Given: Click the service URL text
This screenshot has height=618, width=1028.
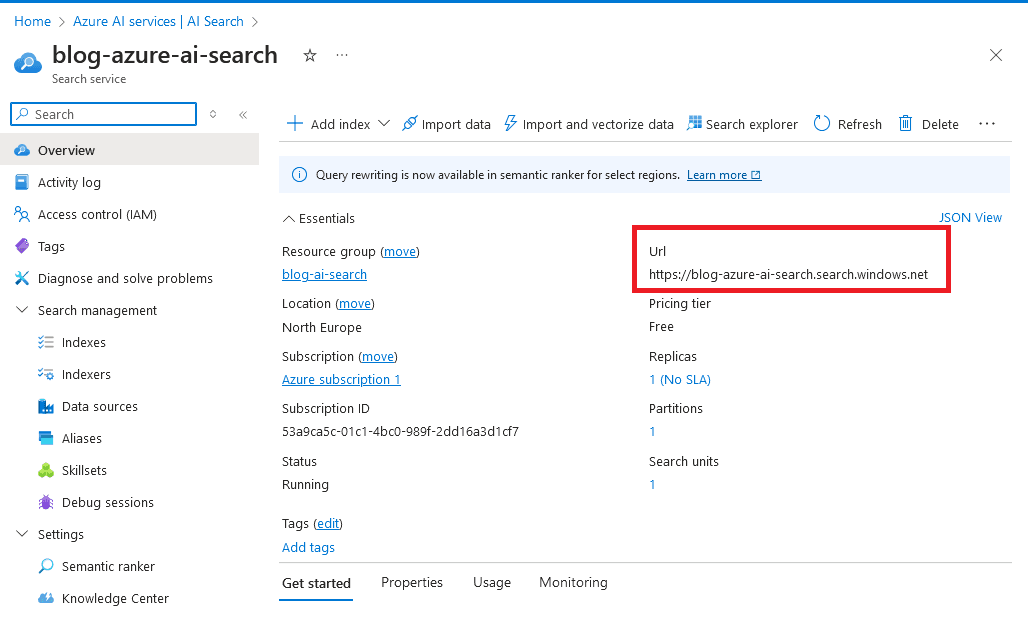Looking at the screenshot, I should point(788,275).
